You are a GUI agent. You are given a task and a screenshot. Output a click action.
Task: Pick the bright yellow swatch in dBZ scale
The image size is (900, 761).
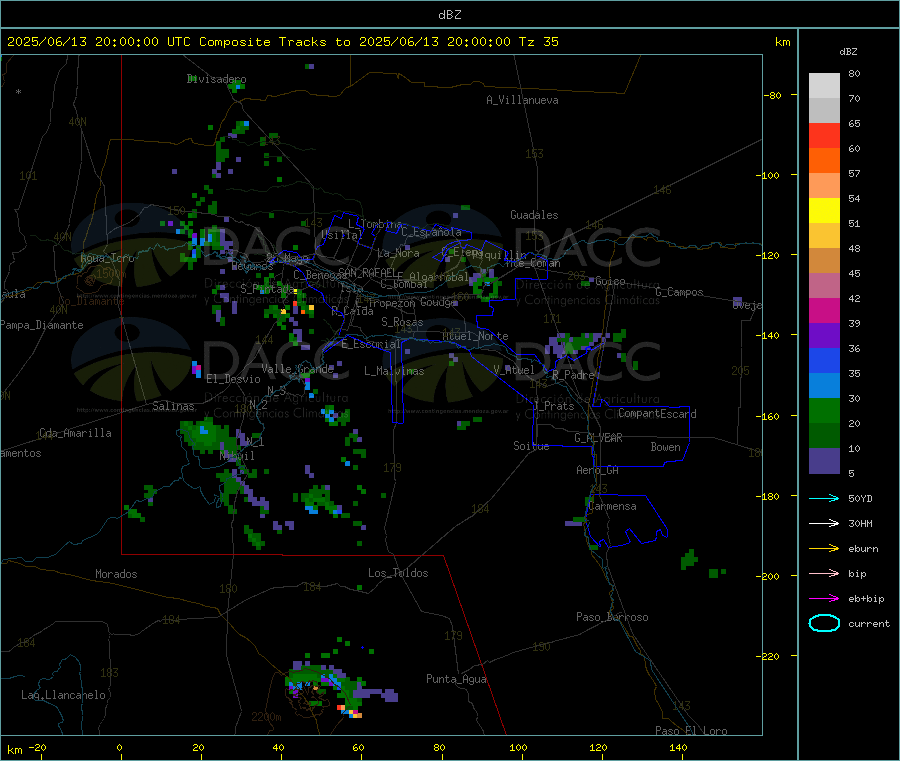pos(824,211)
